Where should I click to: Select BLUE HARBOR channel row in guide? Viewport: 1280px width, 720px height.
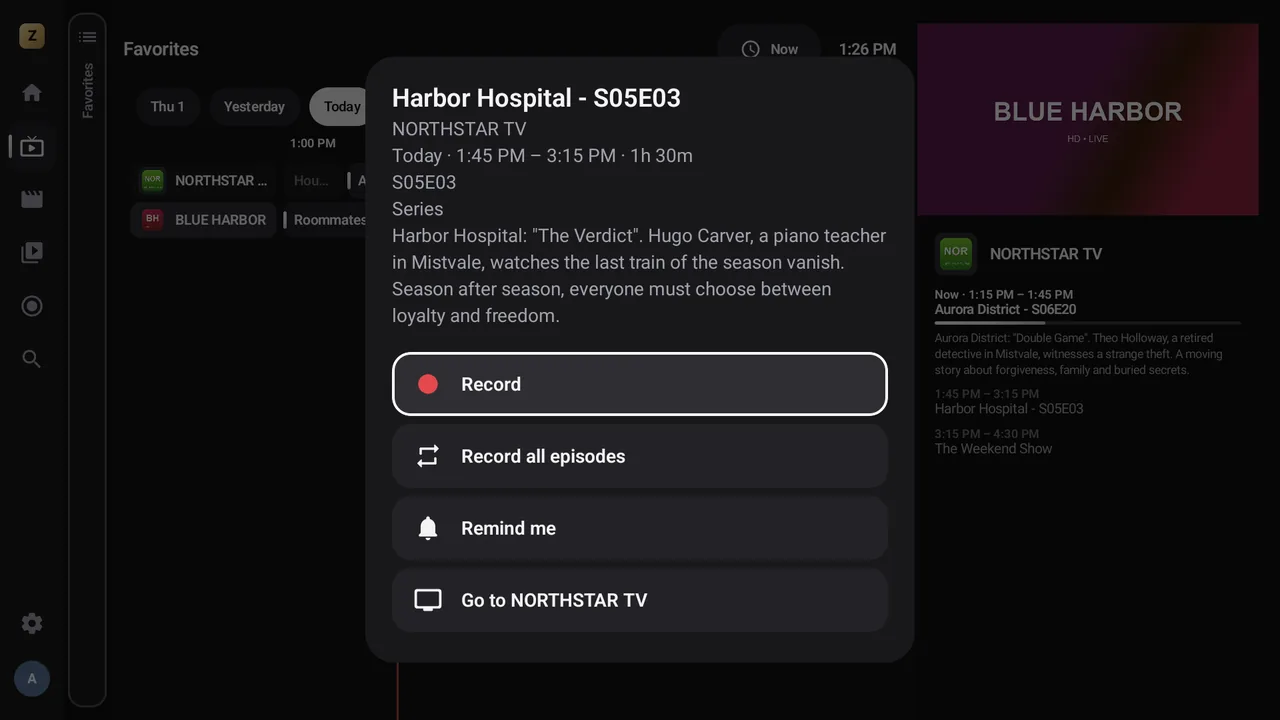point(204,220)
